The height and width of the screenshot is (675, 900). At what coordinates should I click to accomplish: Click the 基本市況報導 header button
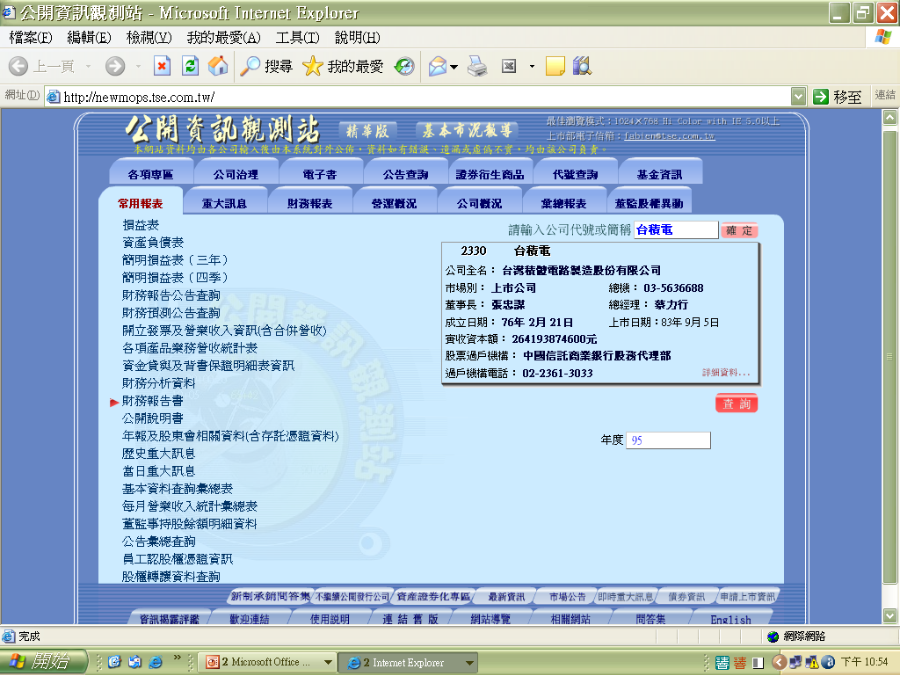tap(467, 131)
